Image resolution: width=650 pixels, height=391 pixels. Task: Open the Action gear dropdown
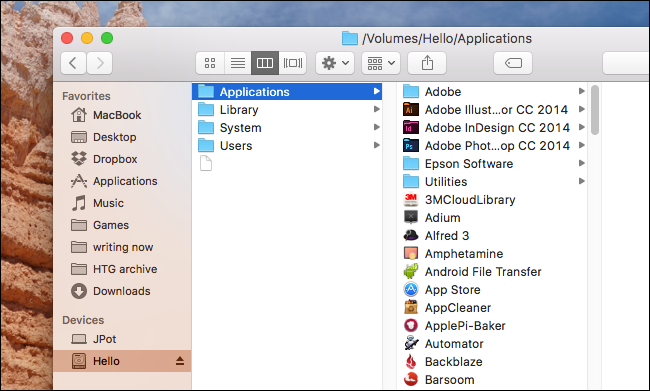pyautogui.click(x=335, y=63)
